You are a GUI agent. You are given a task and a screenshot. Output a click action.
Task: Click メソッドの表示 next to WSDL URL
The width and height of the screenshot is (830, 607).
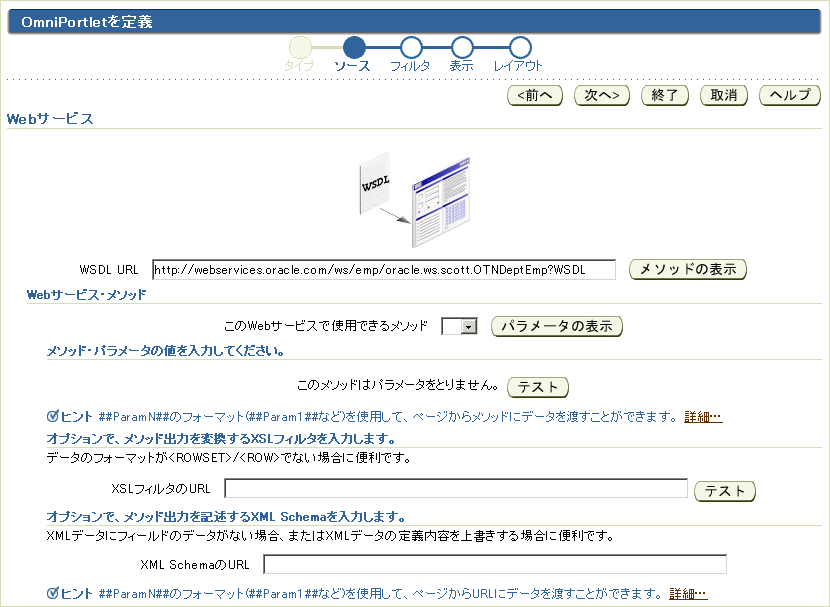pos(687,269)
